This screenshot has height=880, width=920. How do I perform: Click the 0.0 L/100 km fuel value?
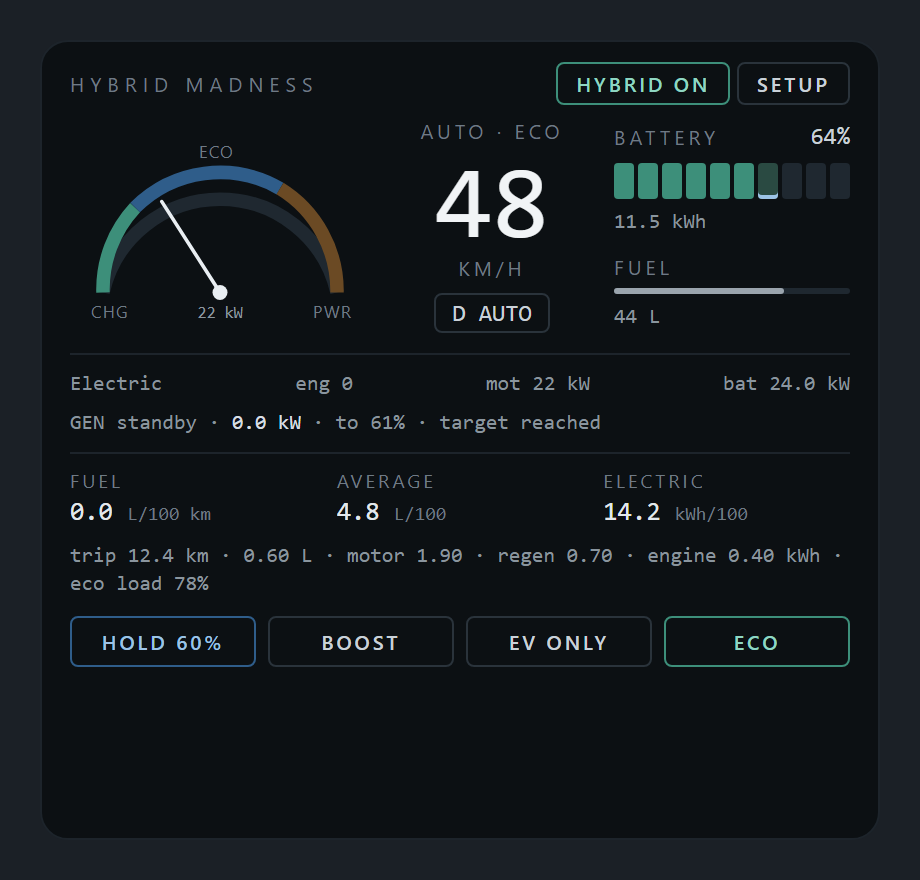coord(140,512)
